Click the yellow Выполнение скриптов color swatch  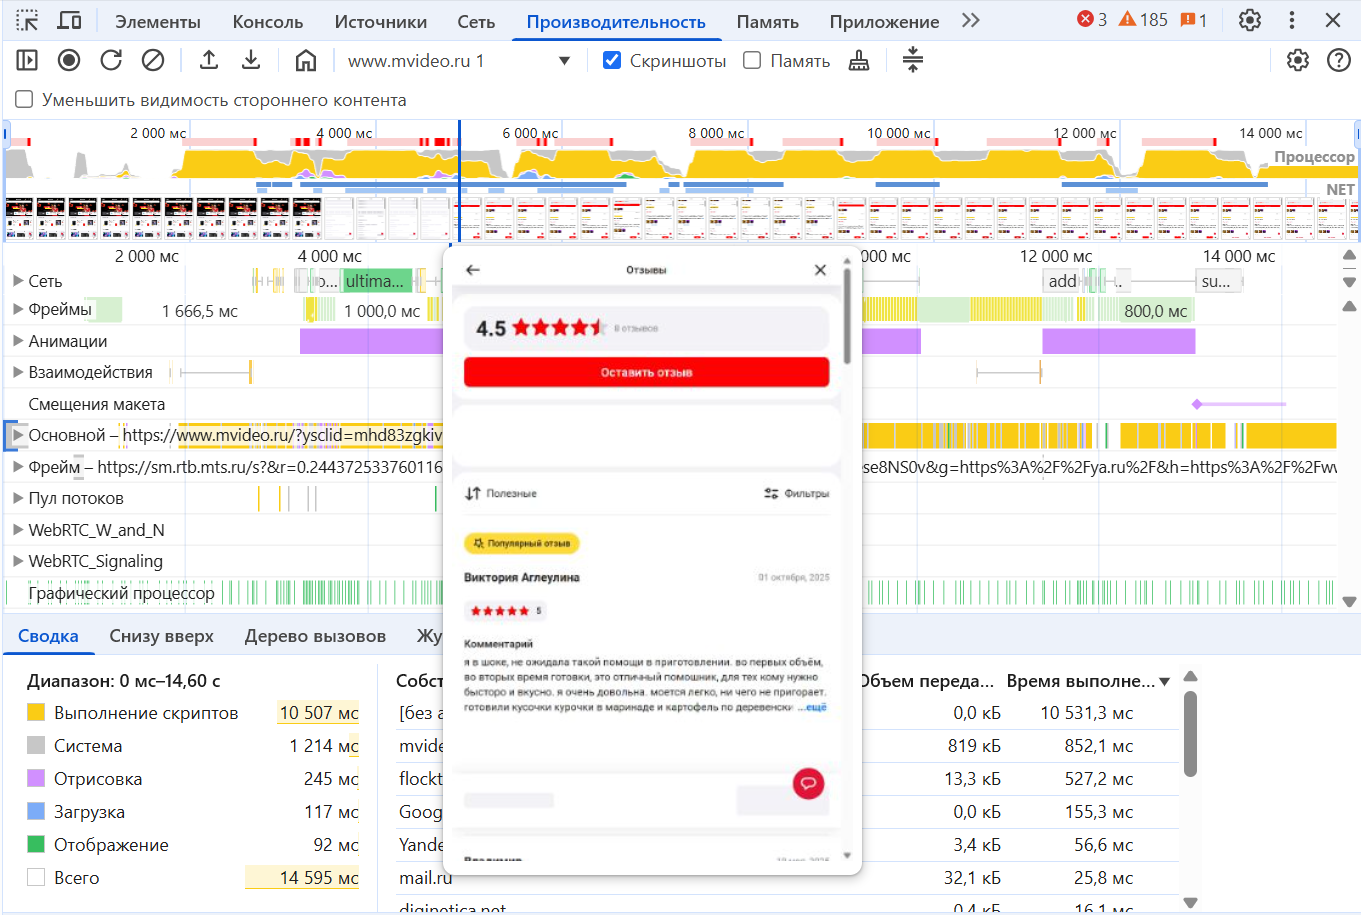36,713
